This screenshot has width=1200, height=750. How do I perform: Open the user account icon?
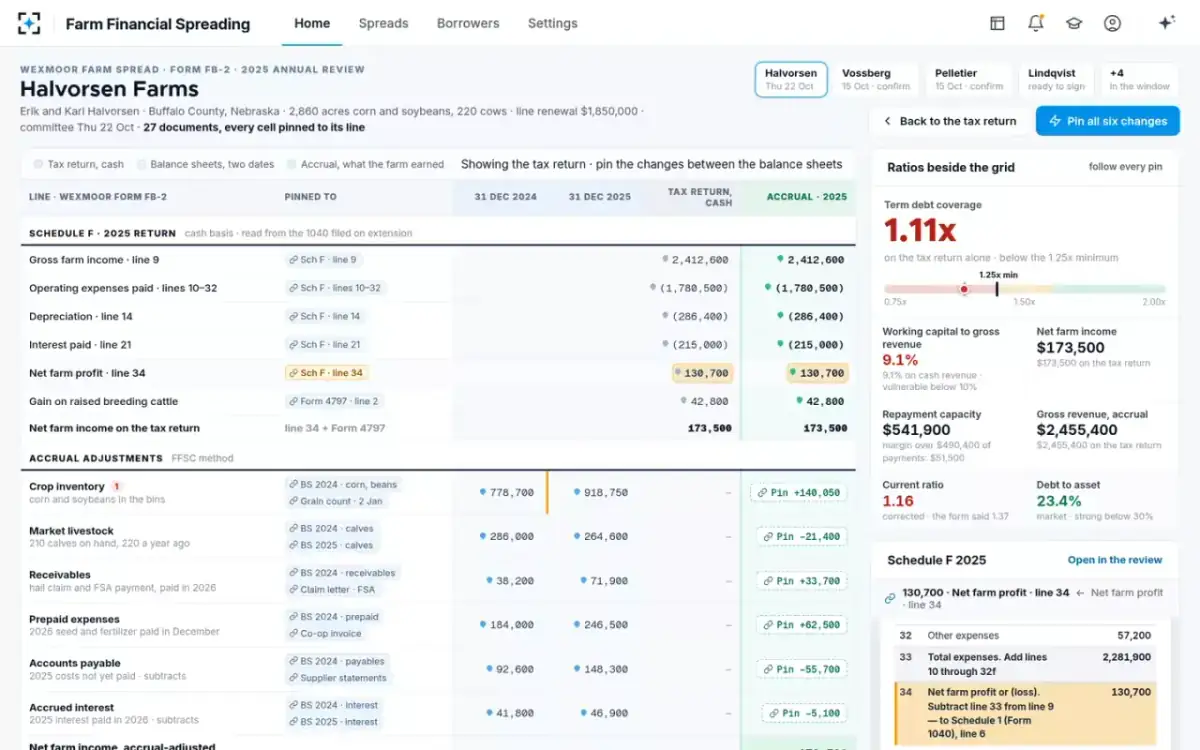(x=1112, y=23)
